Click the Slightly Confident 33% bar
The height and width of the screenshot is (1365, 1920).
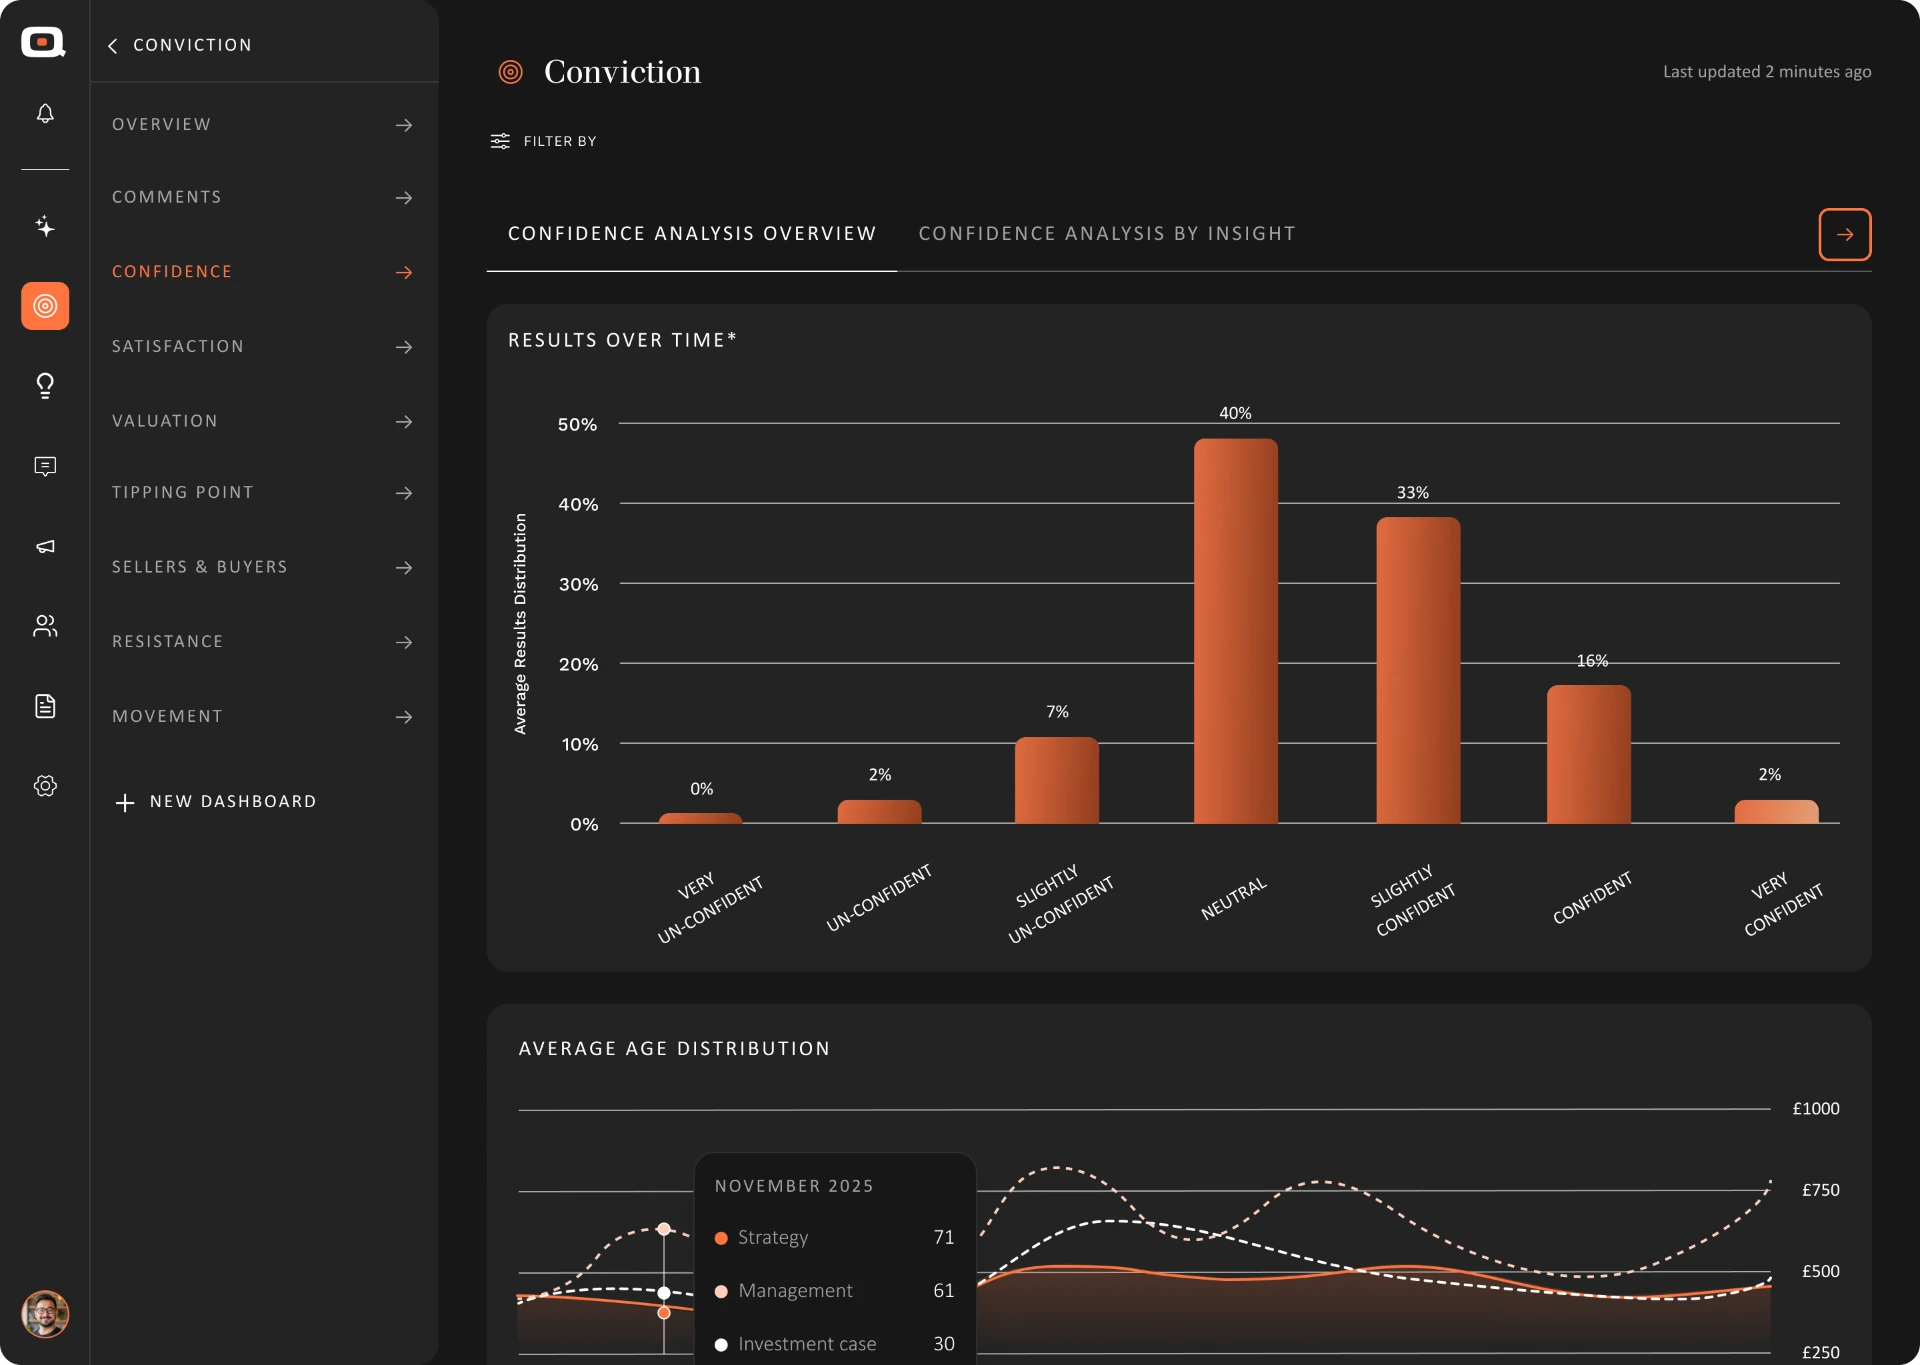pyautogui.click(x=1418, y=670)
